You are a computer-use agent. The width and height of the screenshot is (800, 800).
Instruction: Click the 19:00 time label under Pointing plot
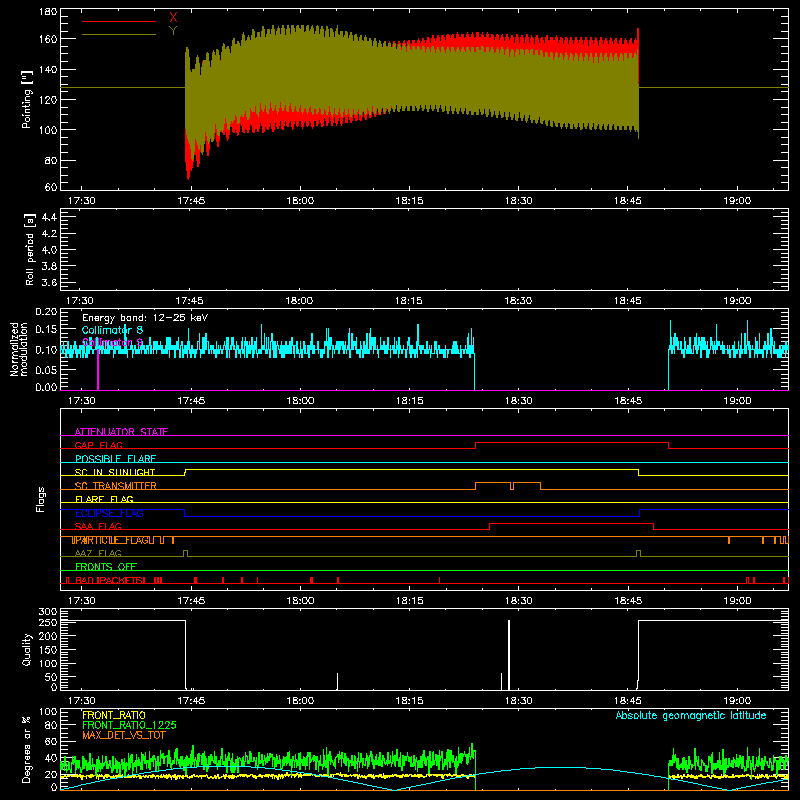[737, 201]
